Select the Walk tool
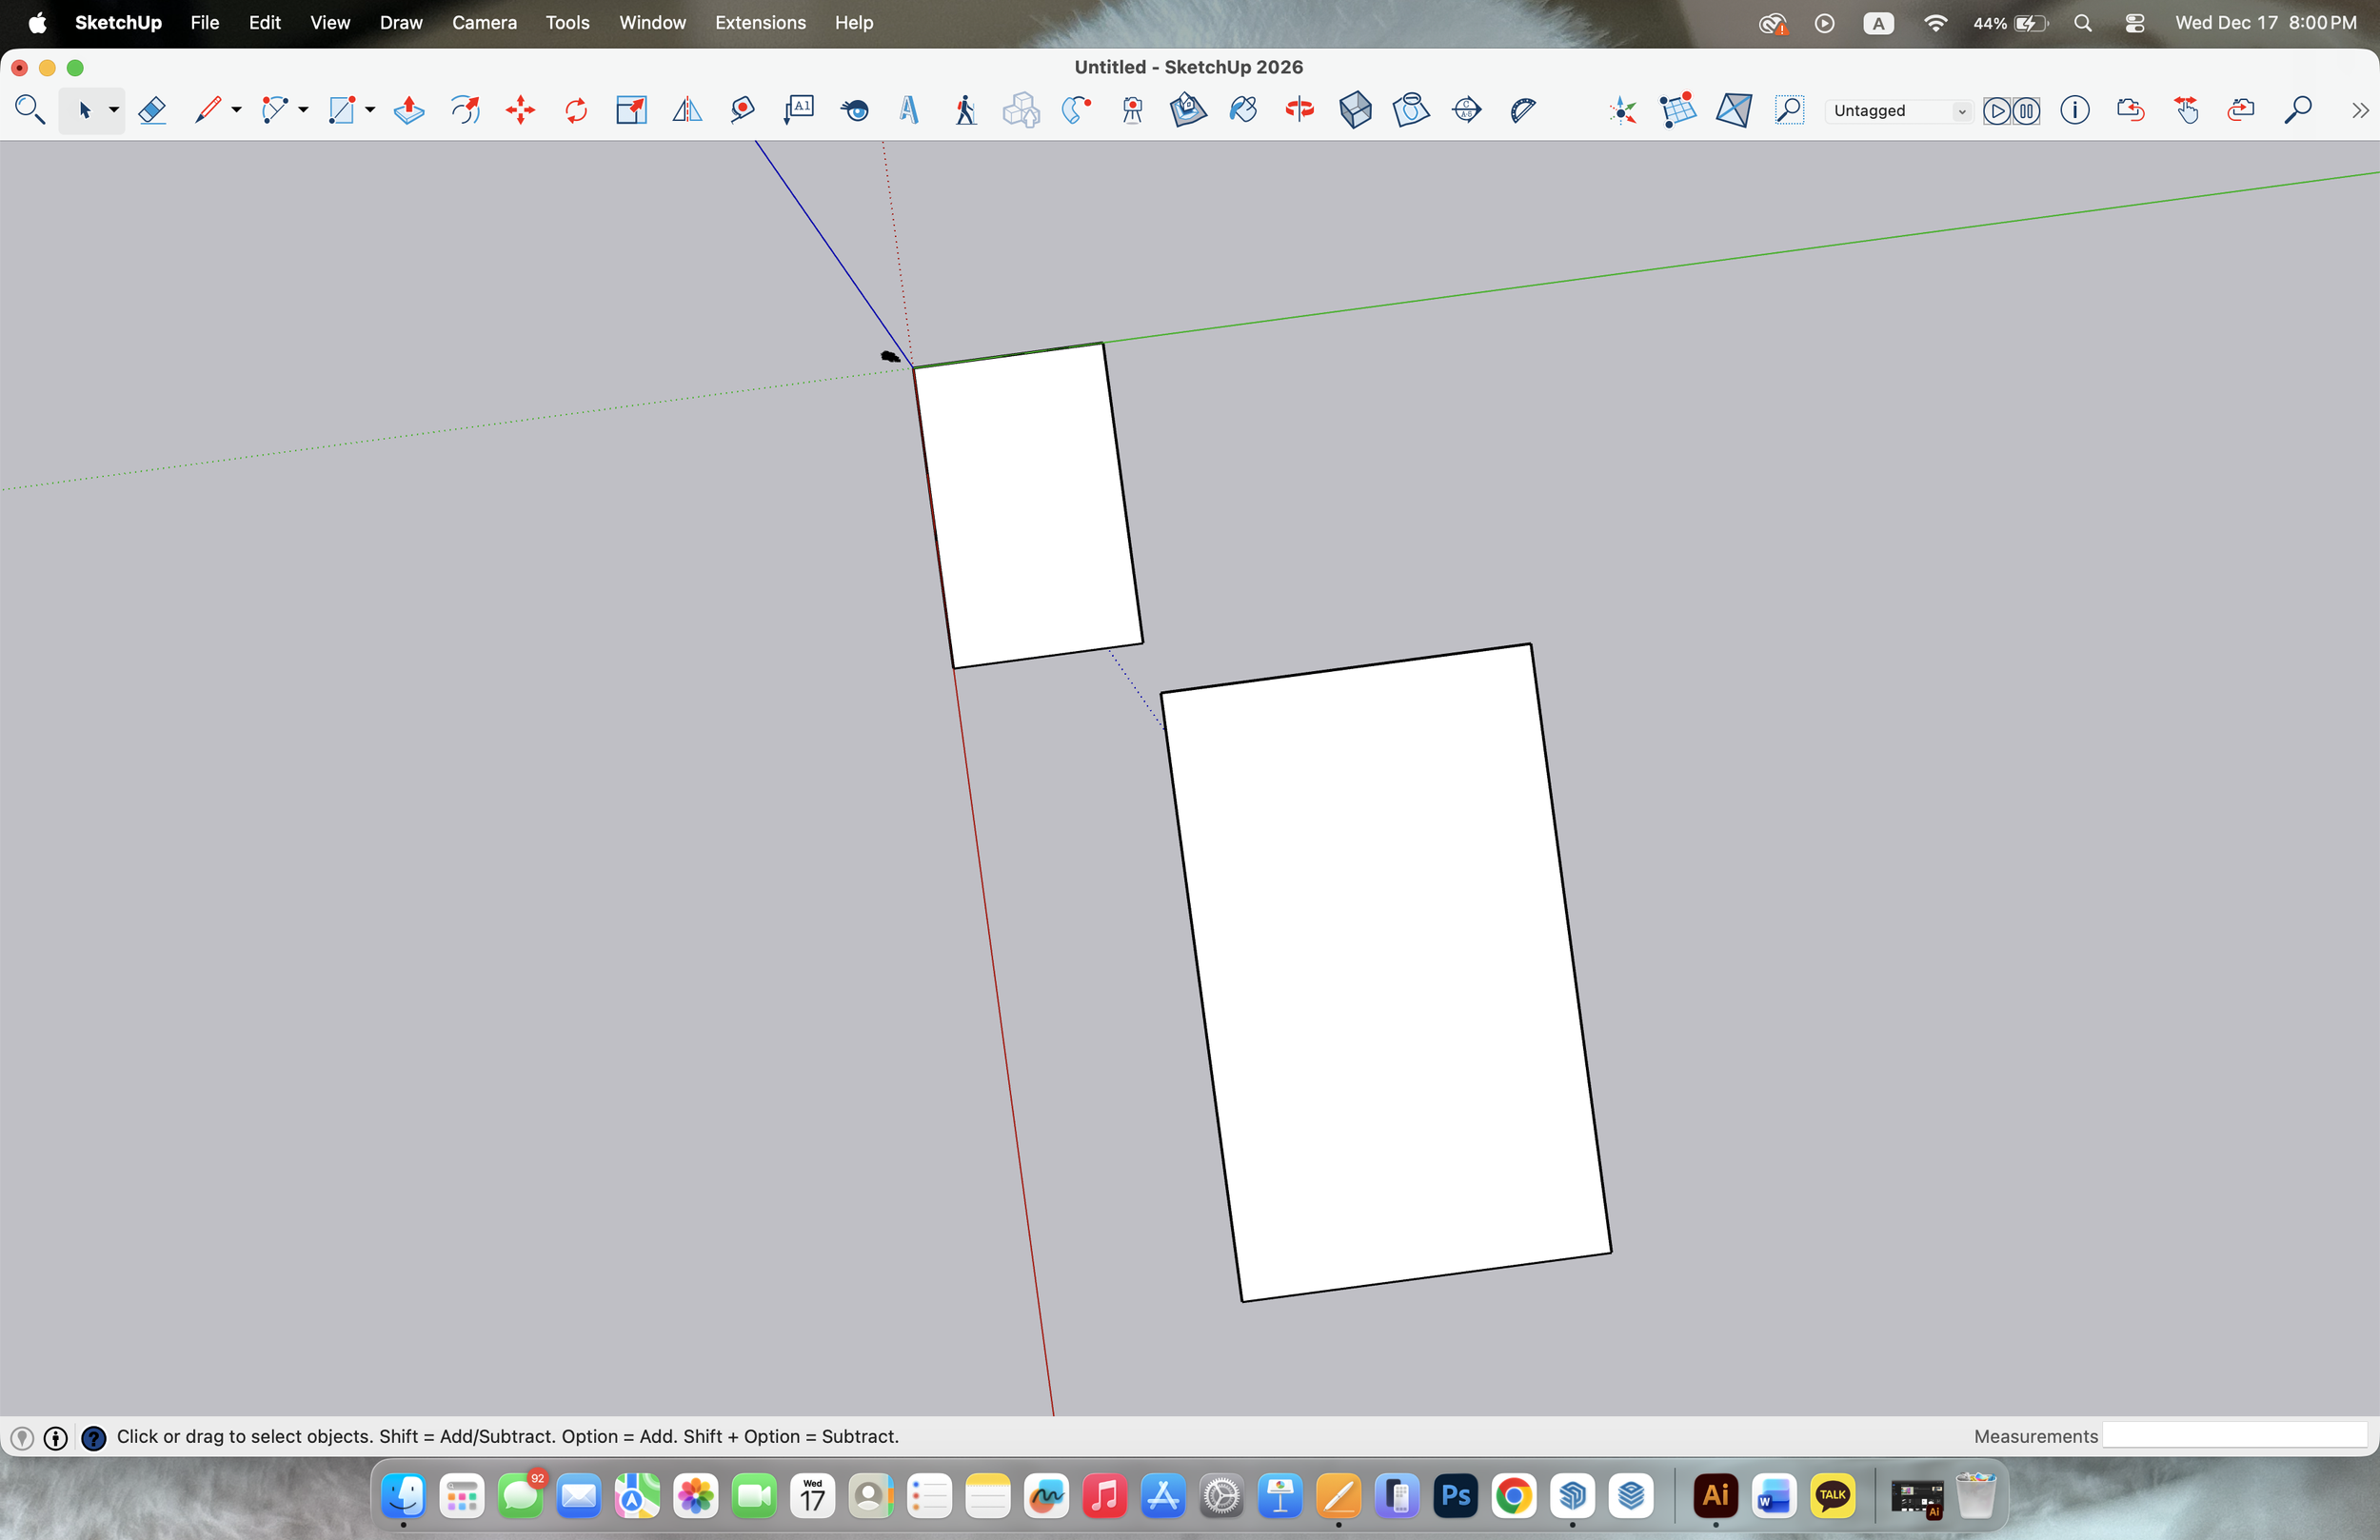The image size is (2380, 1540). tap(963, 110)
